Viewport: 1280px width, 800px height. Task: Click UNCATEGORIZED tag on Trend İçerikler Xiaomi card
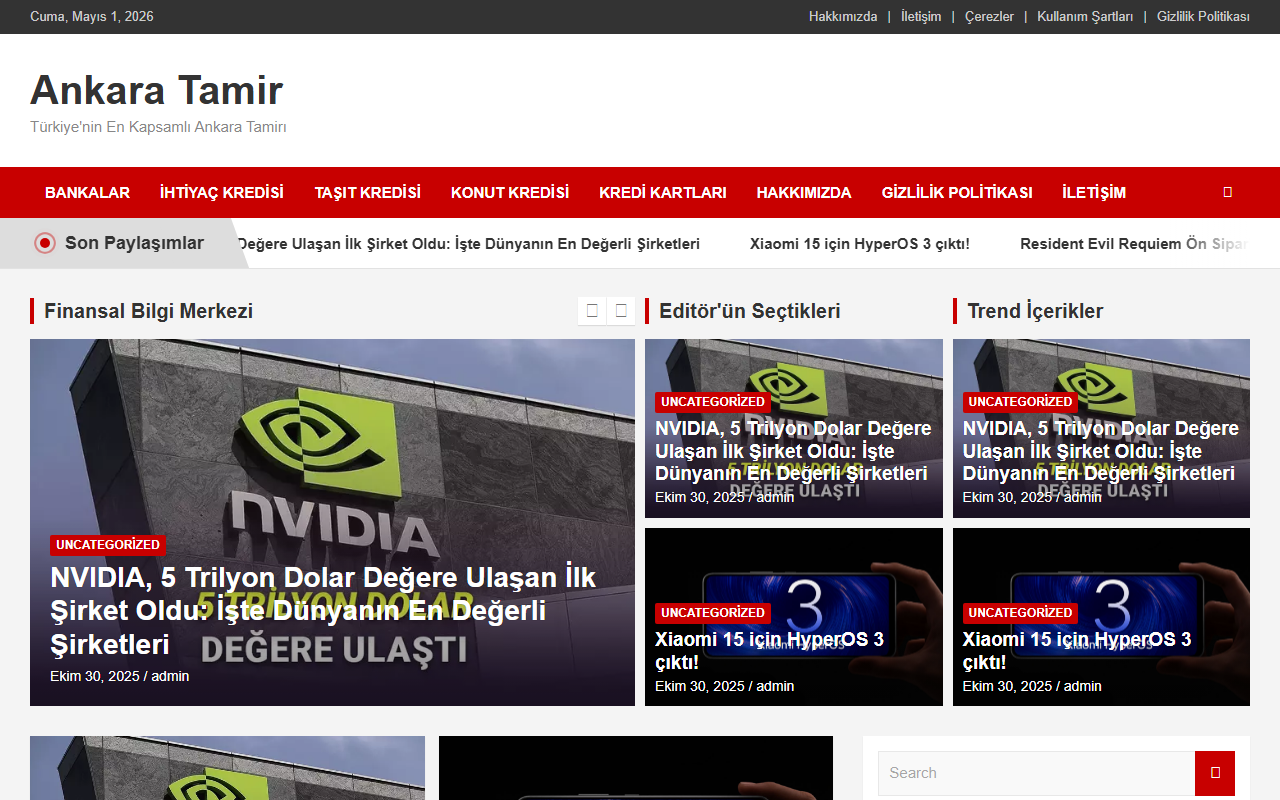tap(1020, 613)
